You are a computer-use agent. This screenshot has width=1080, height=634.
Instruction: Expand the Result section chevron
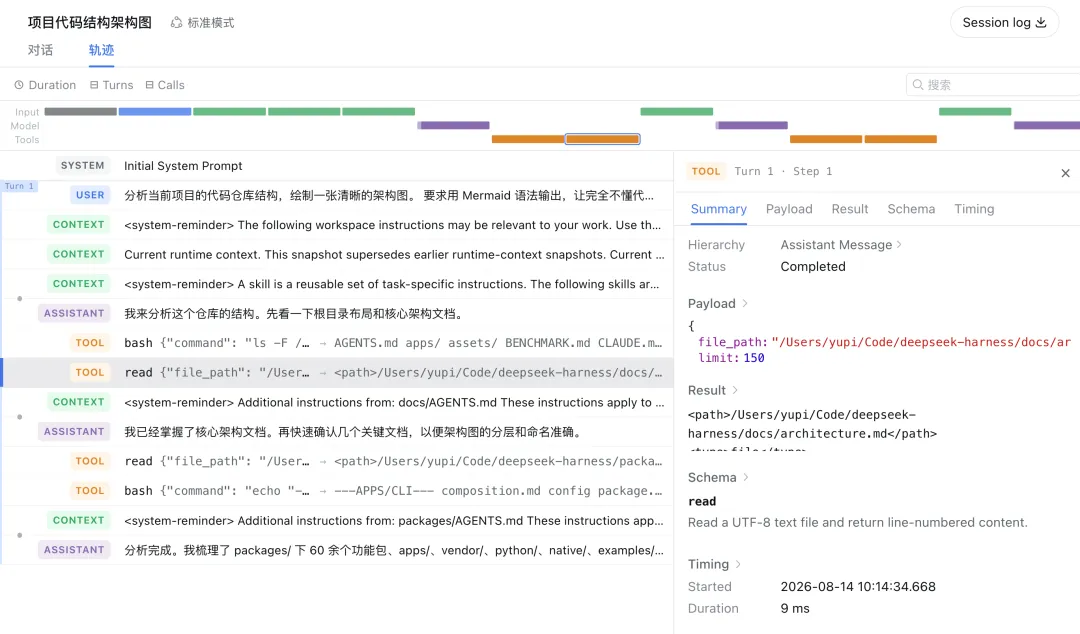coord(735,390)
